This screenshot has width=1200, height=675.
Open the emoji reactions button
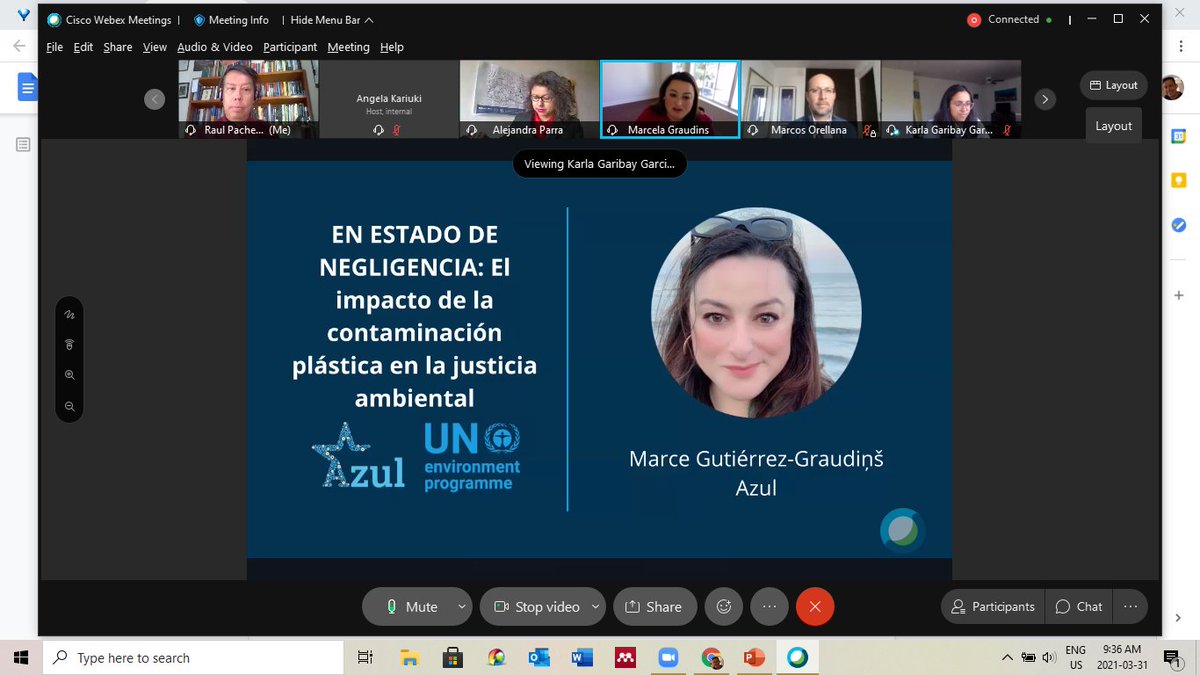(724, 606)
